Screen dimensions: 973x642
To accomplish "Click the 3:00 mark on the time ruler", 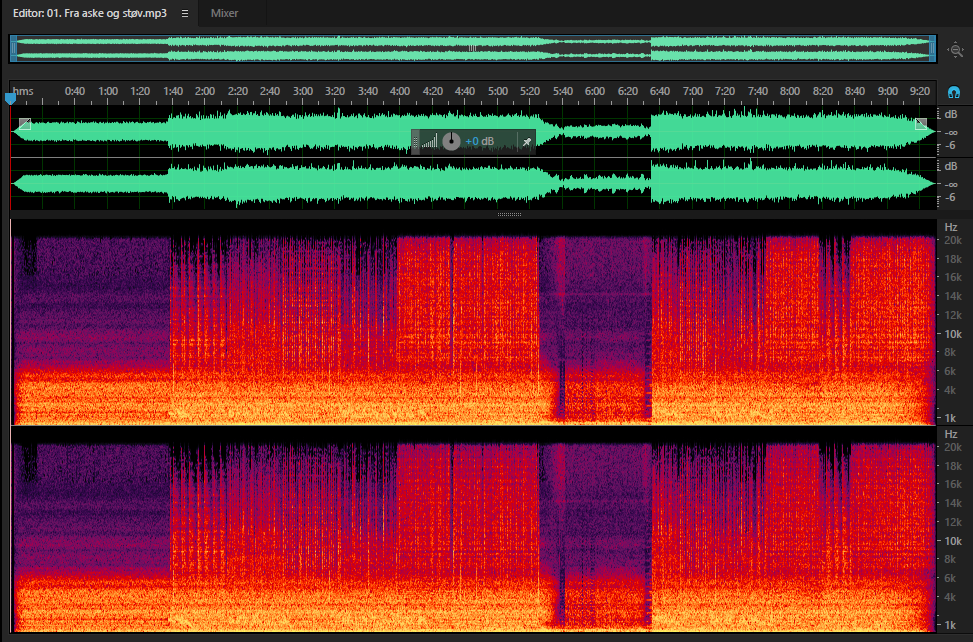I will pyautogui.click(x=302, y=91).
